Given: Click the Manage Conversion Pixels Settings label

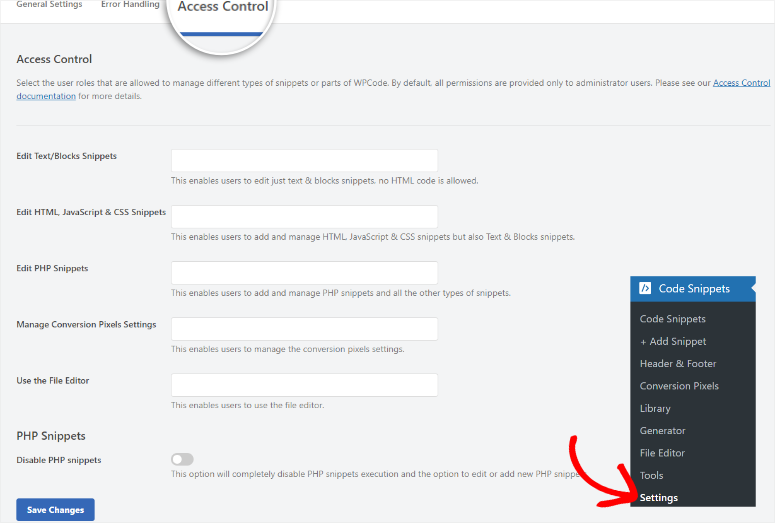Looking at the screenshot, I should tap(86, 324).
